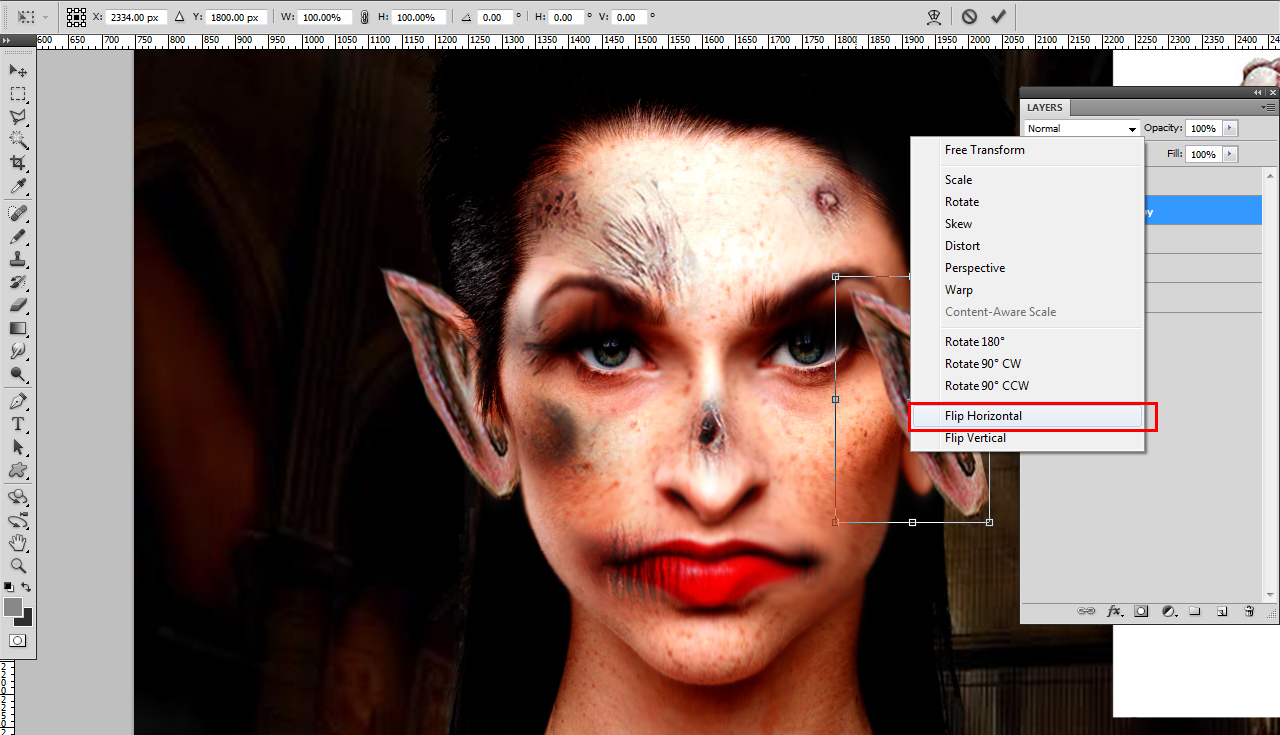Select the Healing Brush tool

tap(18, 213)
